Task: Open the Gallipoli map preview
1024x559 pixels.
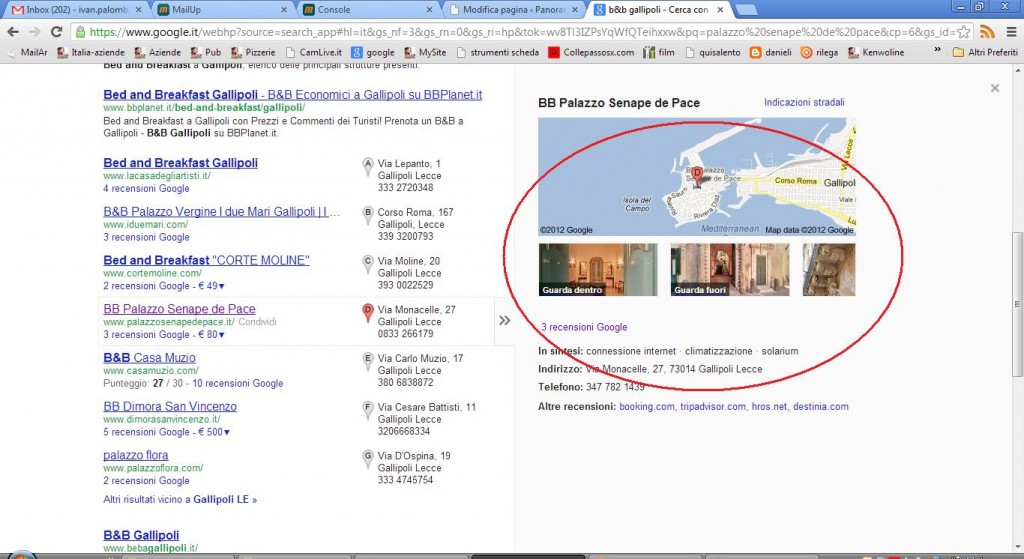Action: 696,176
